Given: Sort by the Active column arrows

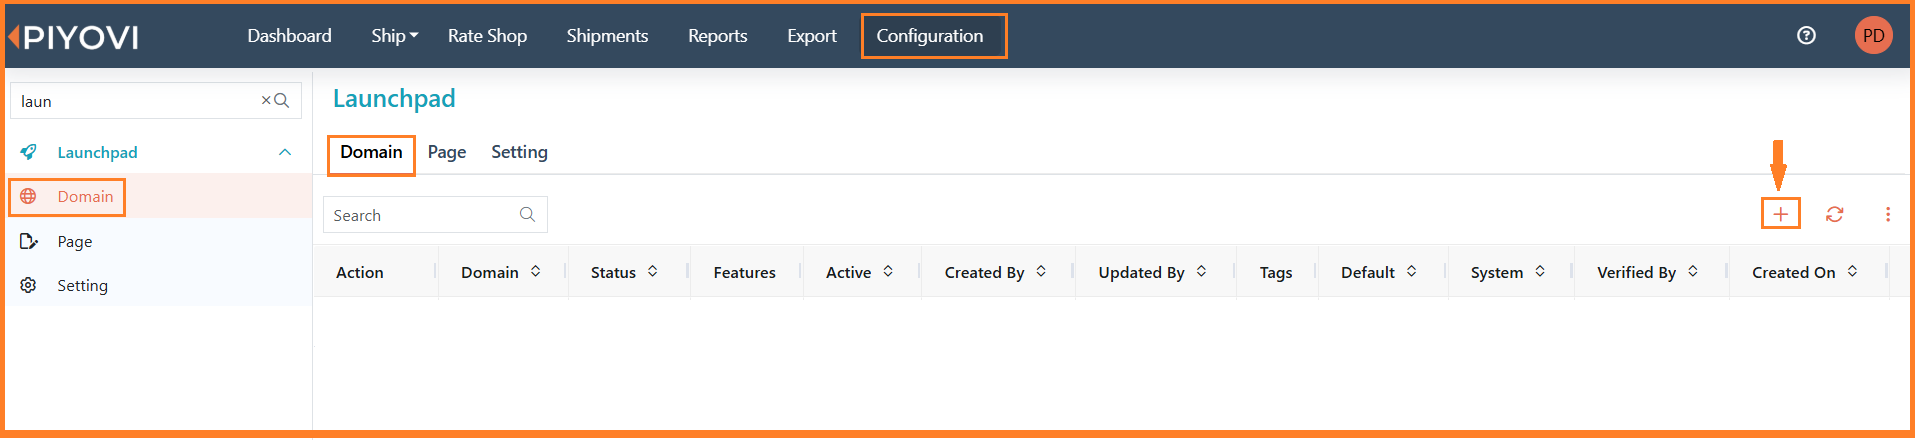Looking at the screenshot, I should (x=887, y=271).
